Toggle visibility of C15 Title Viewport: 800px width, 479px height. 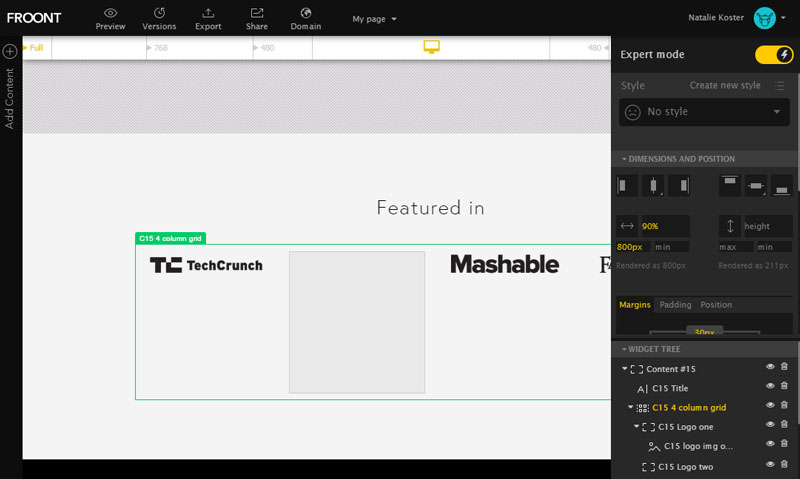click(770, 386)
